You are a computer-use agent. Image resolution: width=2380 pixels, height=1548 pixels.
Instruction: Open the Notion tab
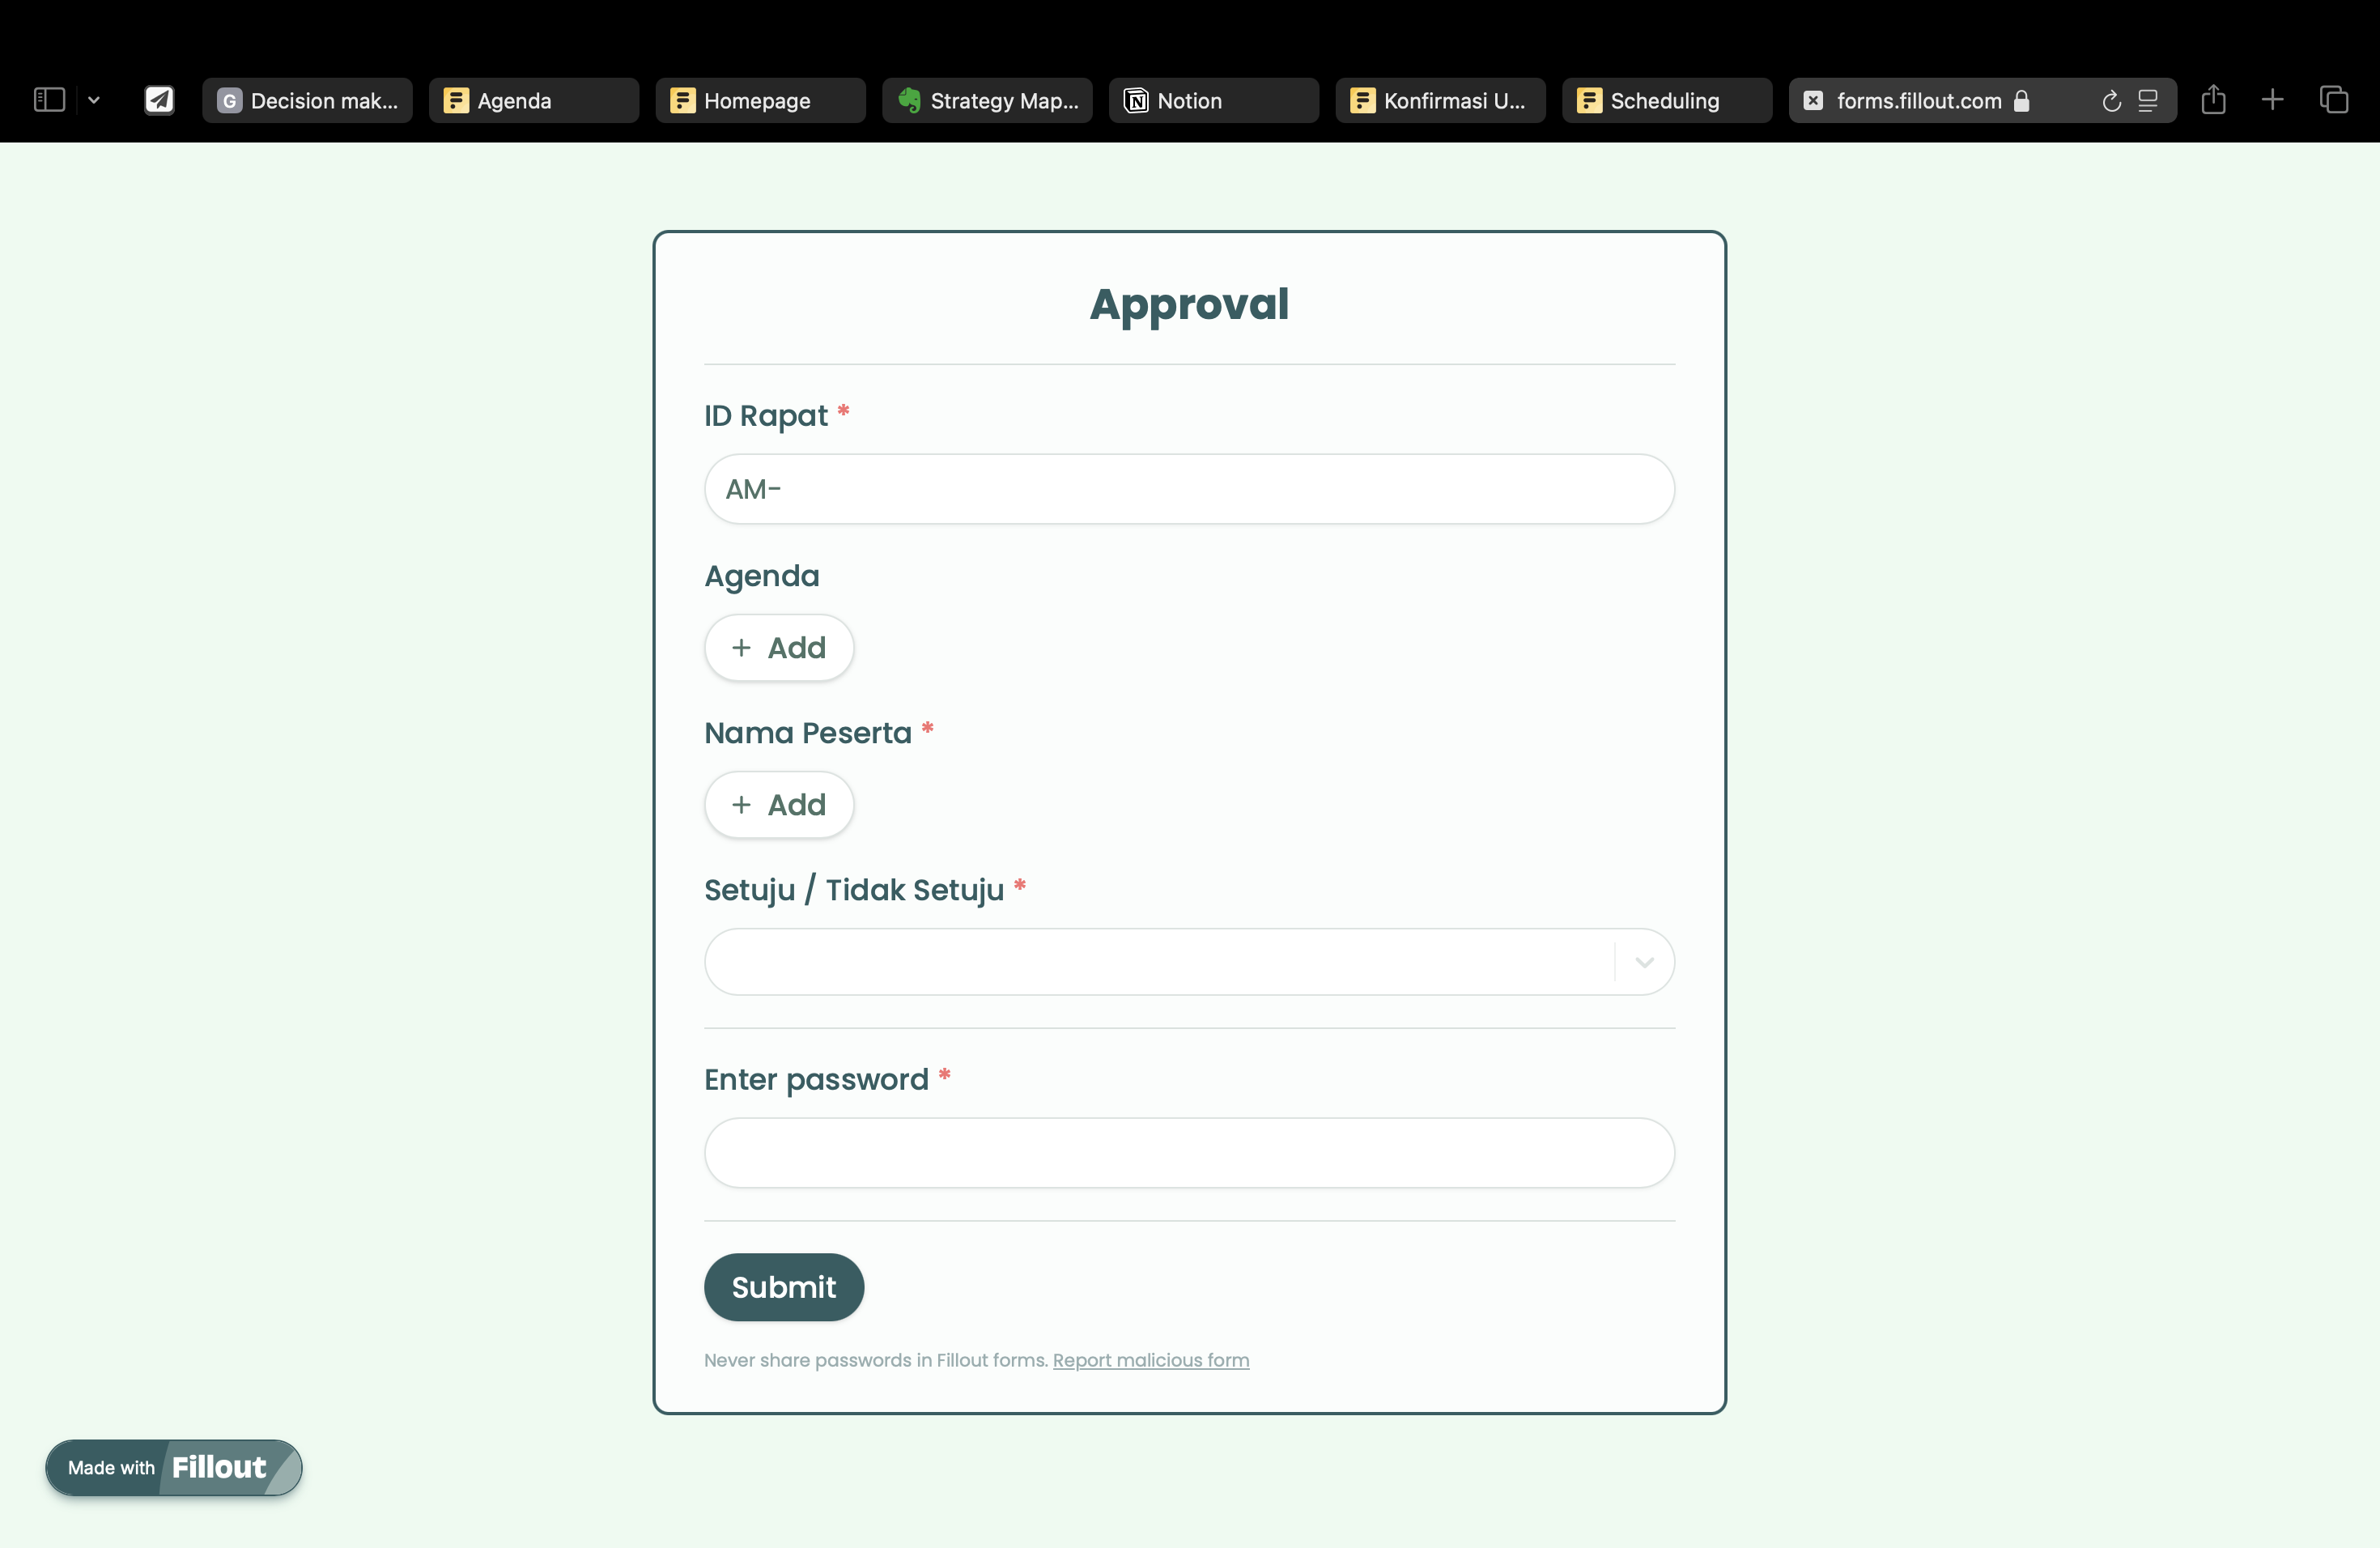[1214, 100]
